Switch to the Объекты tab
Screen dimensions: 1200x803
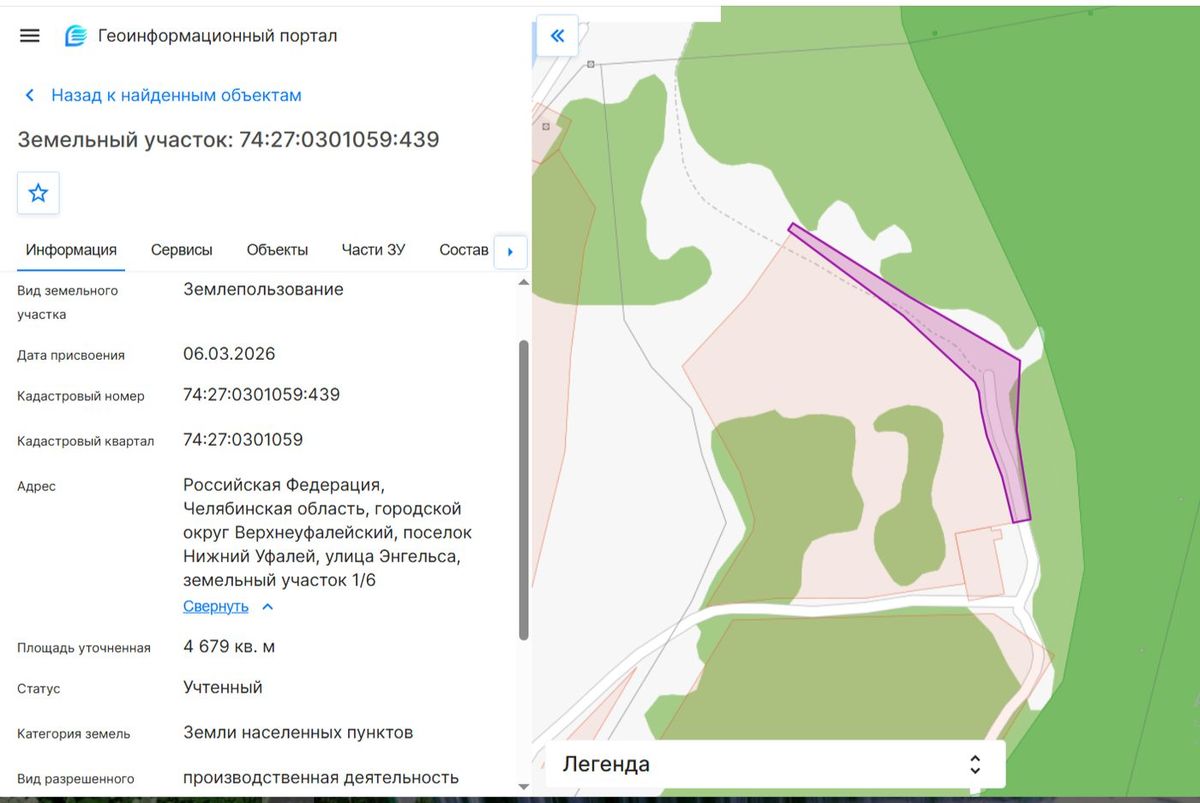(277, 250)
